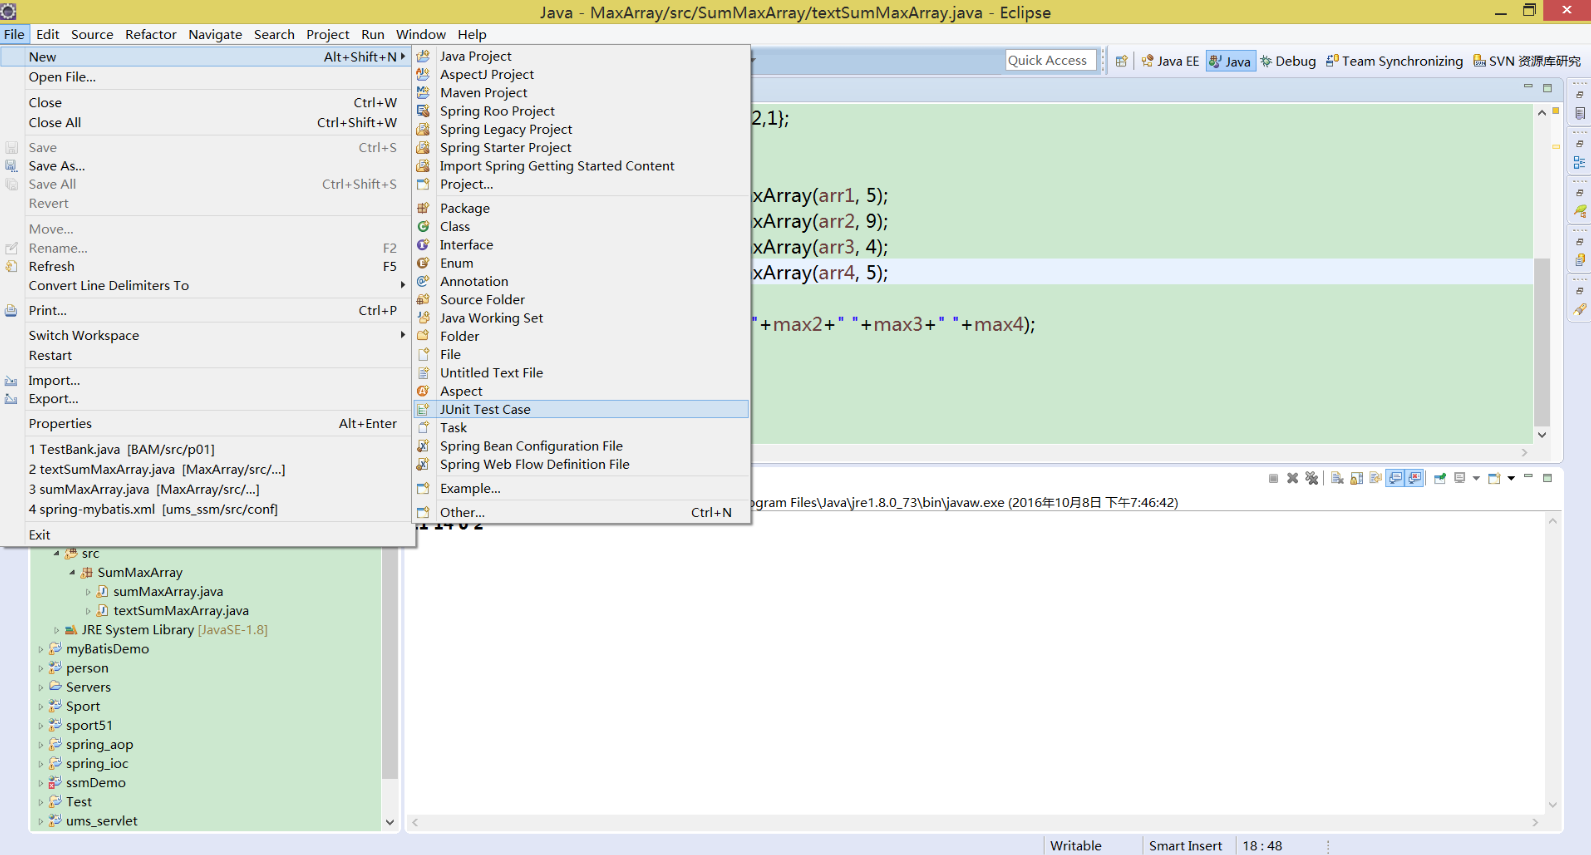The height and width of the screenshot is (855, 1591).
Task: Click the Class icon in New submenu
Action: tap(423, 226)
